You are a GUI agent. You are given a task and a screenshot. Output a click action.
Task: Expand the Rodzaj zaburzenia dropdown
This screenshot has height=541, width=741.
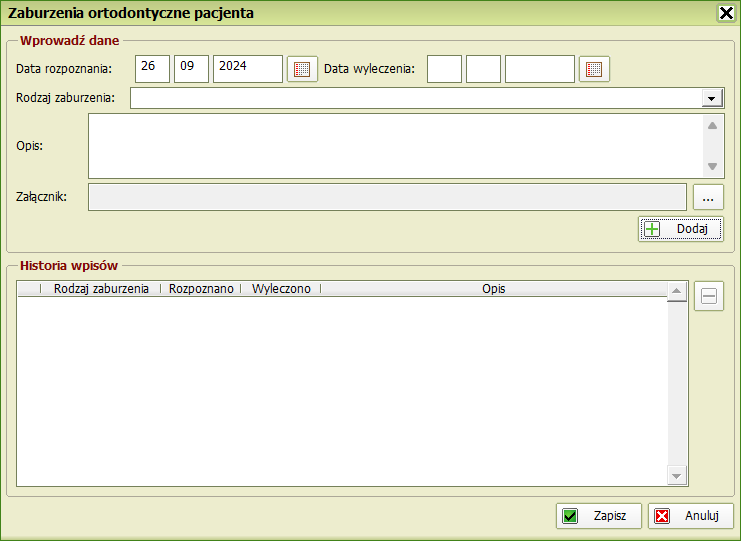(712, 98)
